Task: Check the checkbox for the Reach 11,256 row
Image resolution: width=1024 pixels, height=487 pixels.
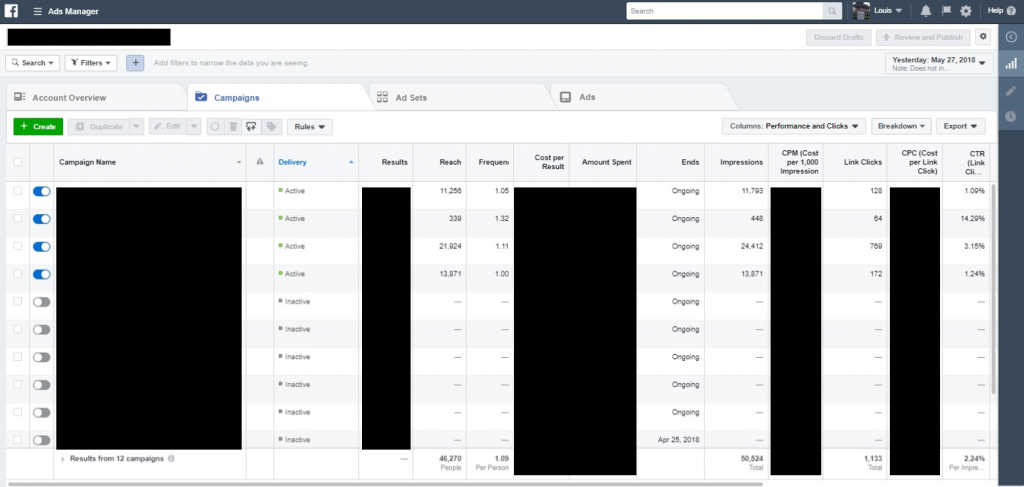Action: coord(18,191)
